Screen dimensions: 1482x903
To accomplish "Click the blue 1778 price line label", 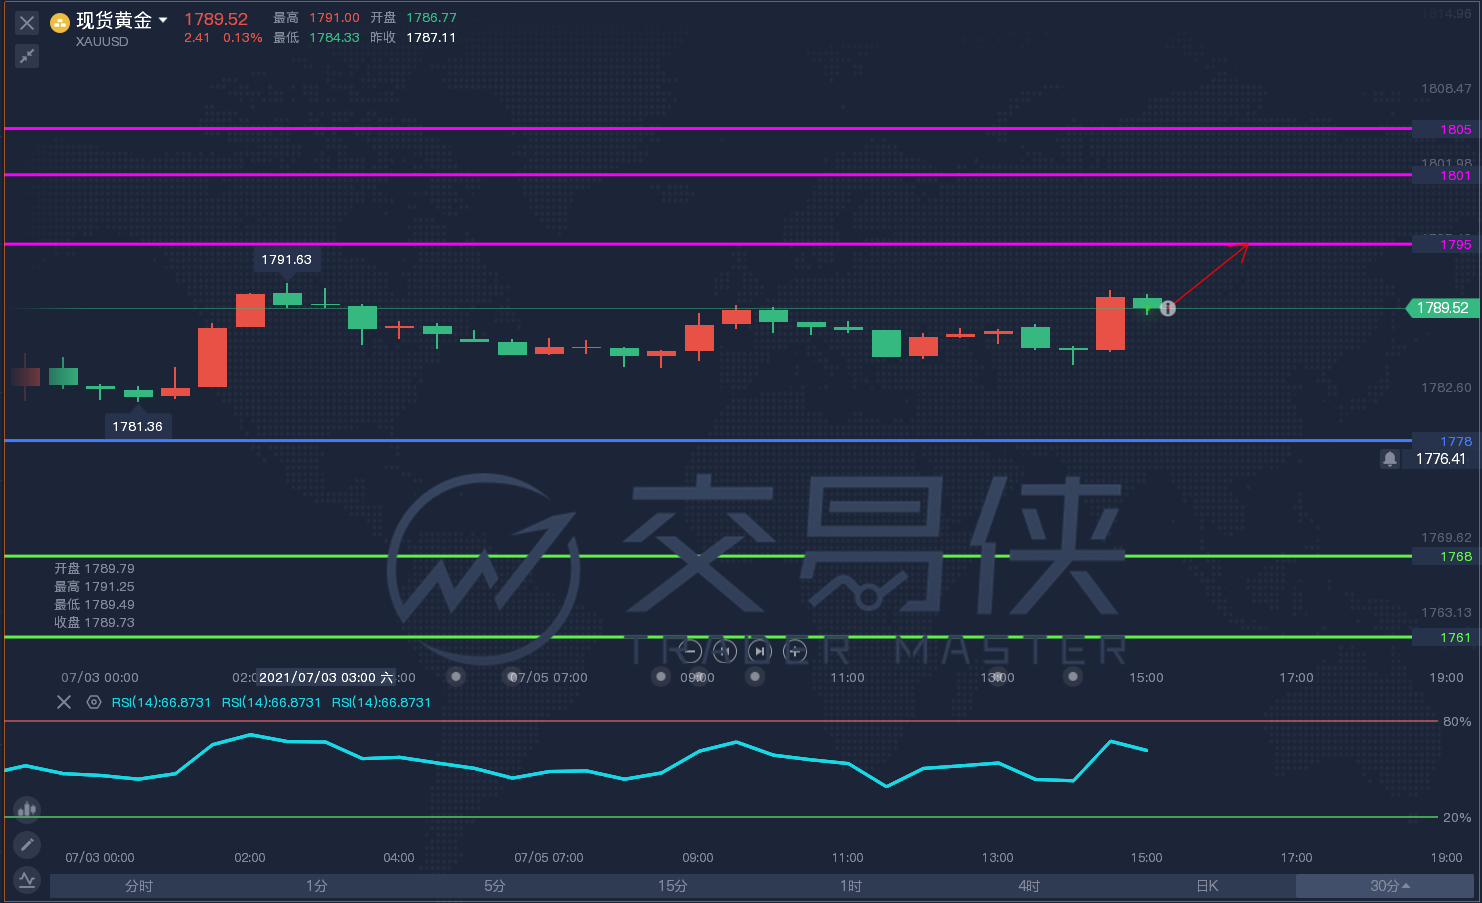I will click(1455, 442).
